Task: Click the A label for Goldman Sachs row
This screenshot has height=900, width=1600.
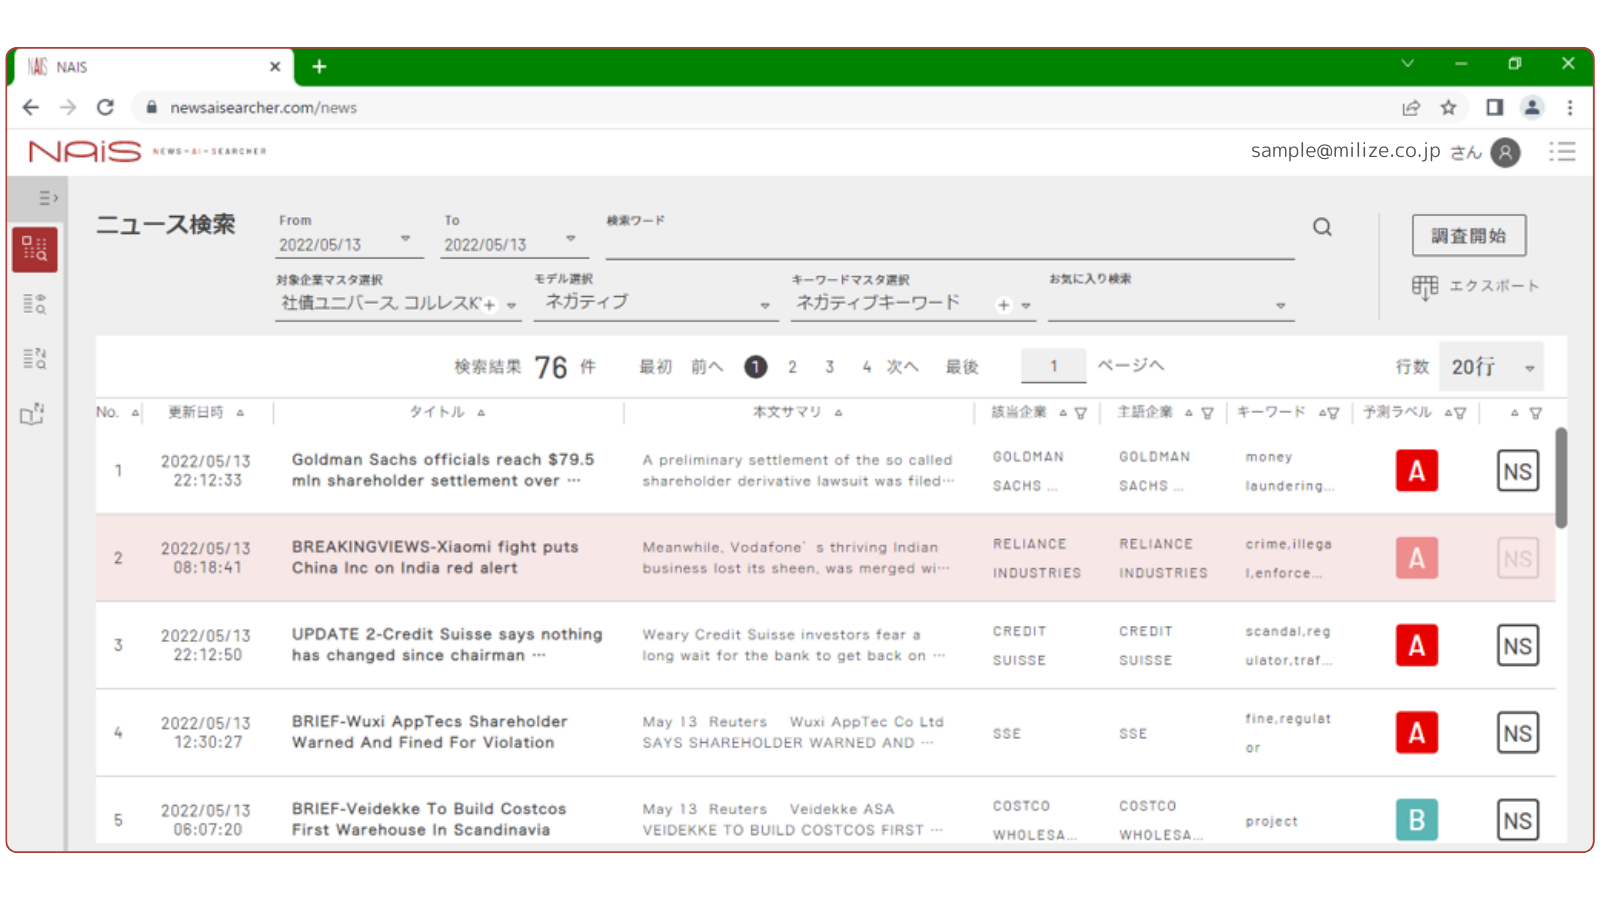Action: coord(1417,471)
